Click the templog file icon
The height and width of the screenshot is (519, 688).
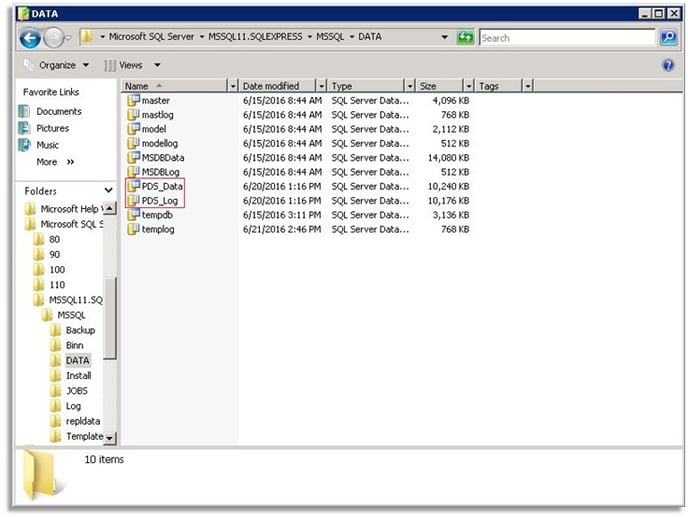click(x=133, y=229)
